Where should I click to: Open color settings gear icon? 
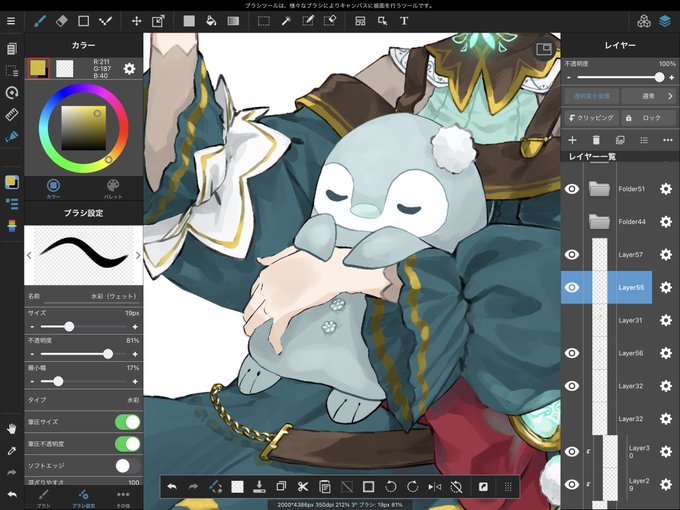[x=129, y=69]
